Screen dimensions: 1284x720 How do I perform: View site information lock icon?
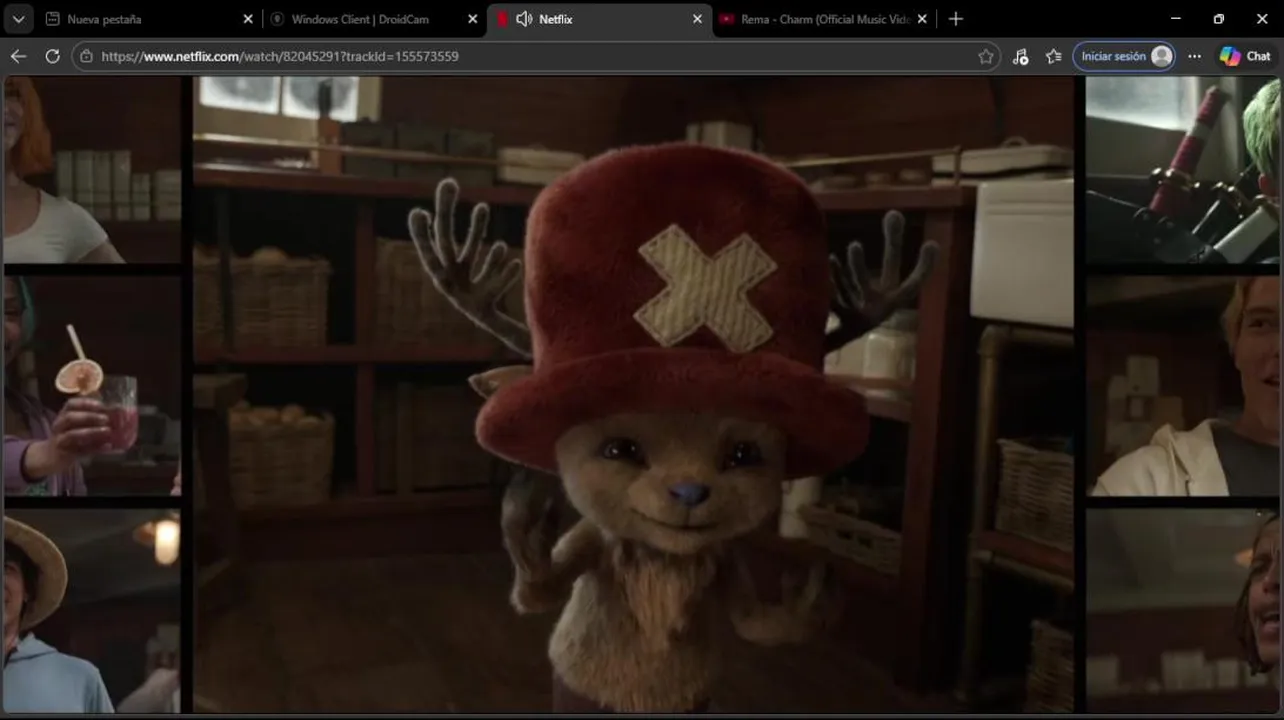[x=86, y=56]
